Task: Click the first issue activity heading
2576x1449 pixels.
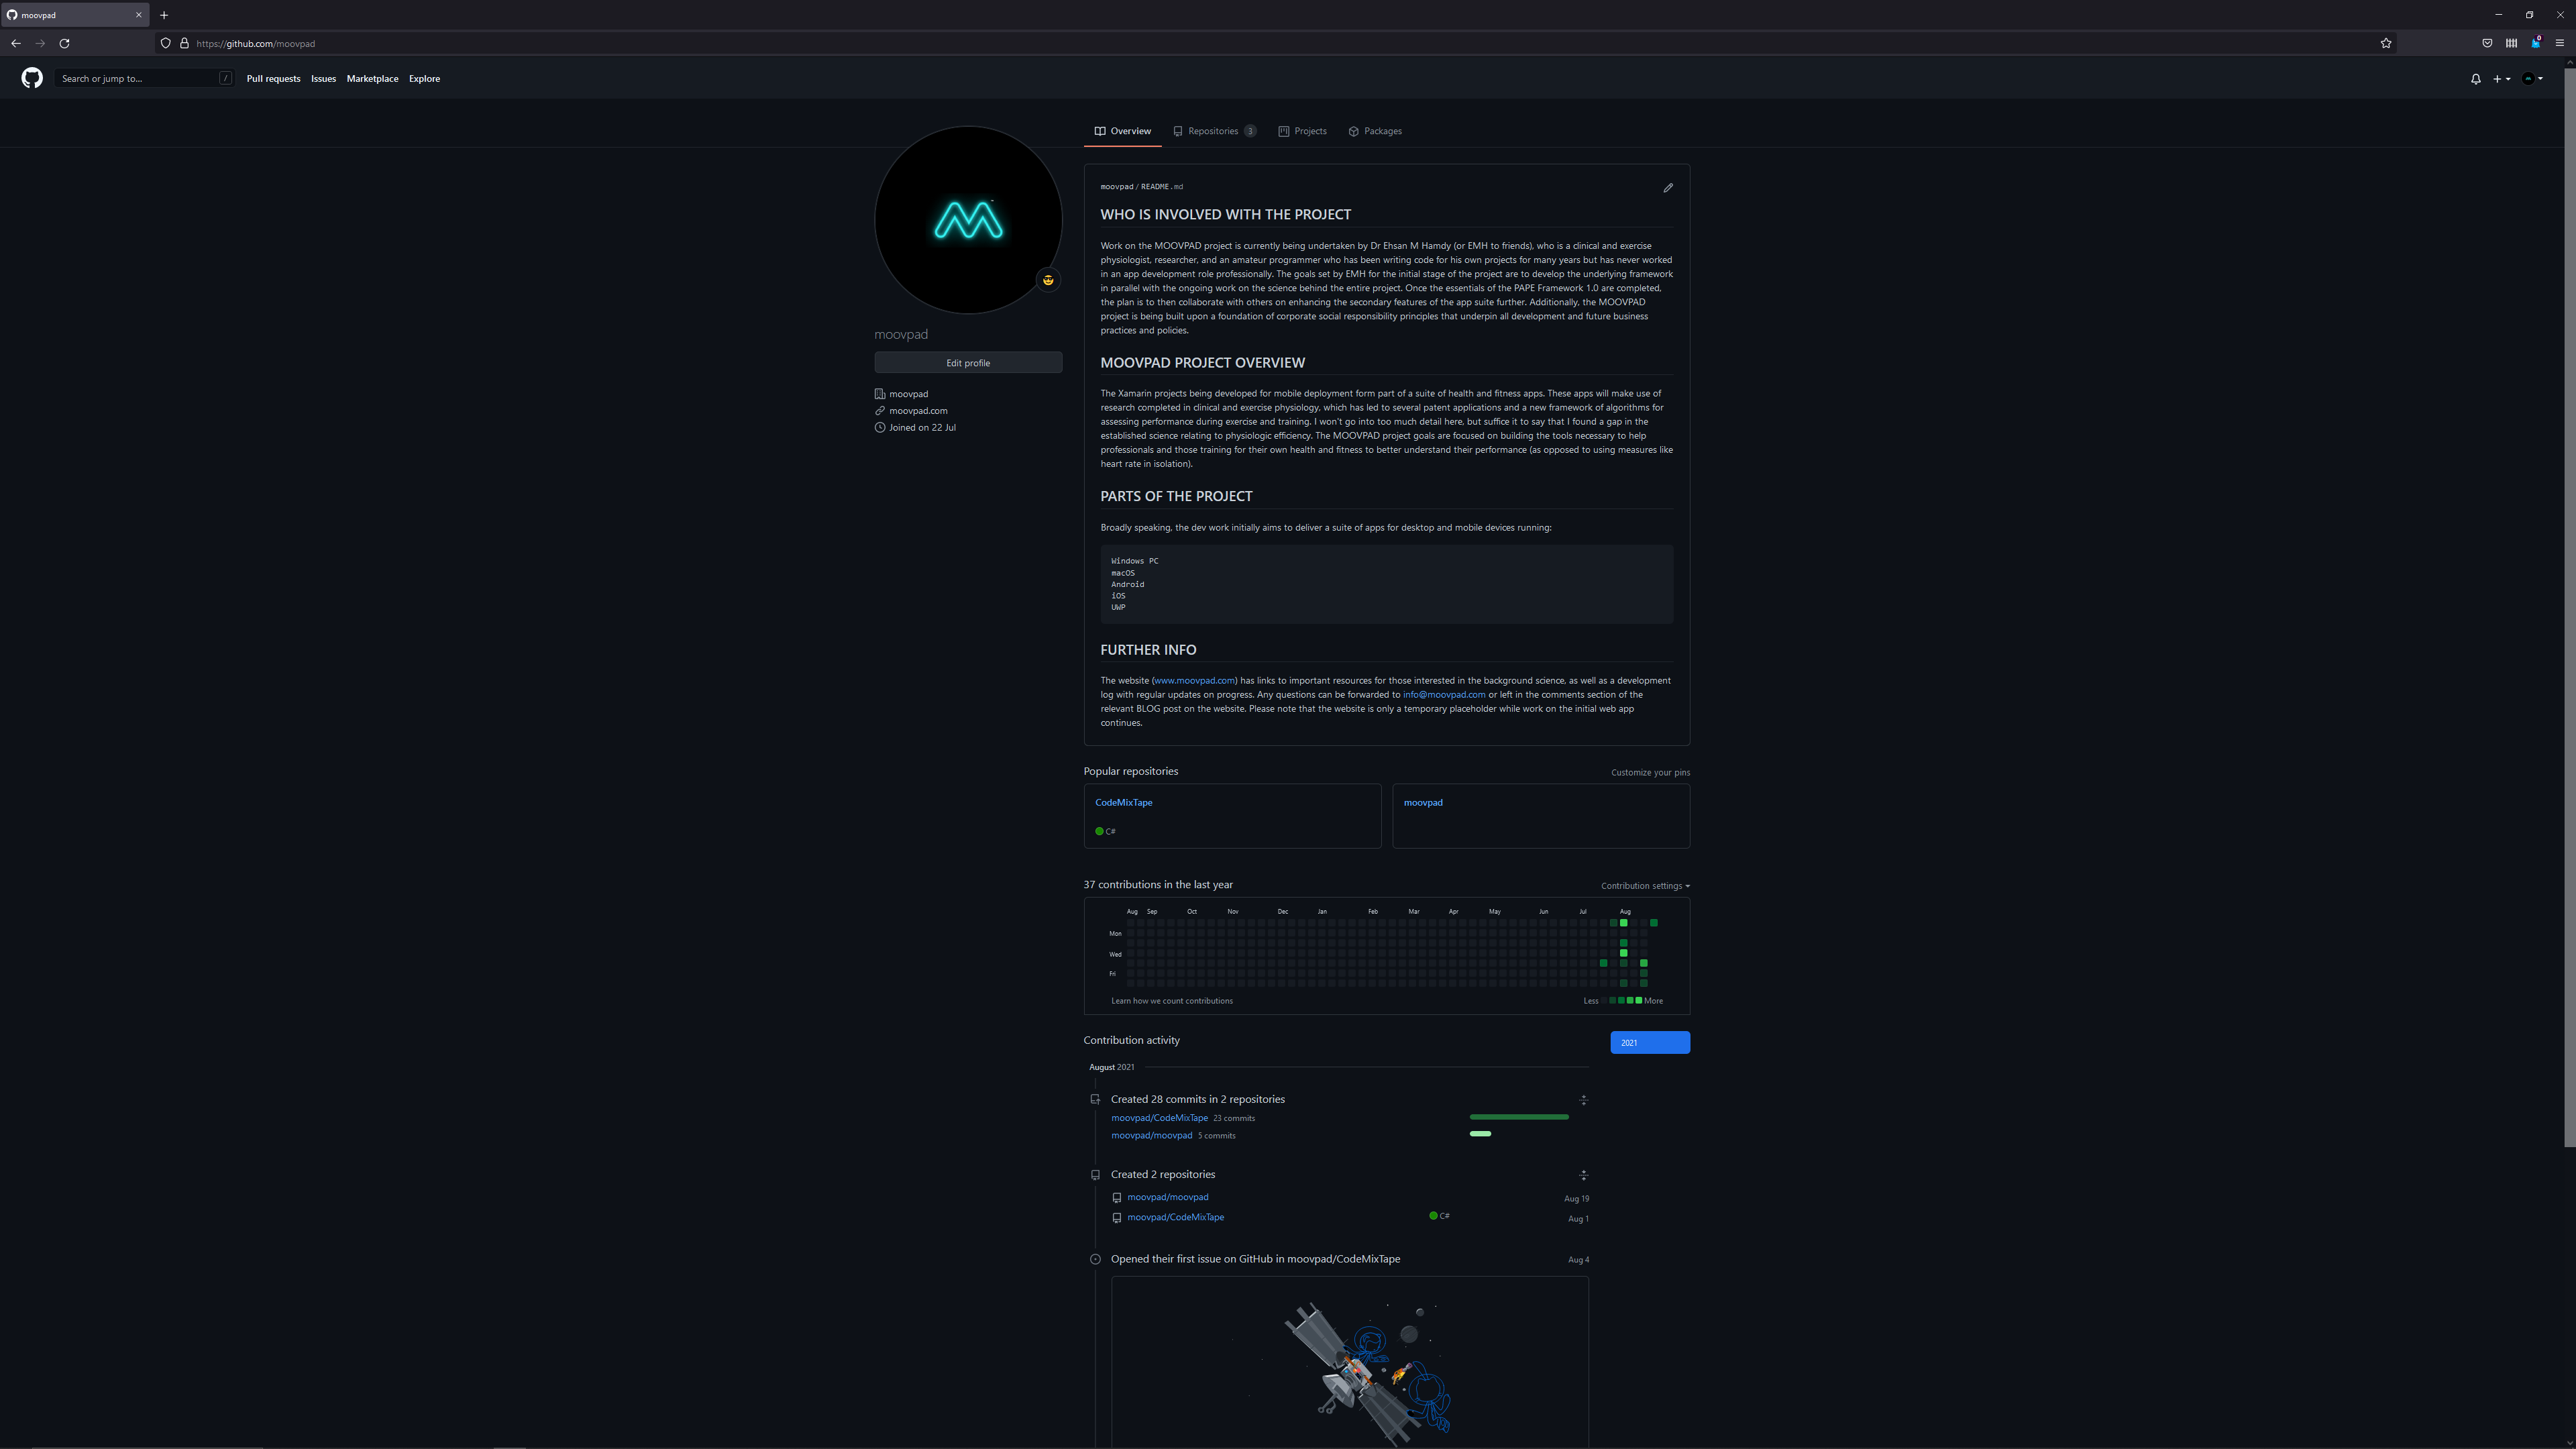Action: (x=1255, y=1259)
